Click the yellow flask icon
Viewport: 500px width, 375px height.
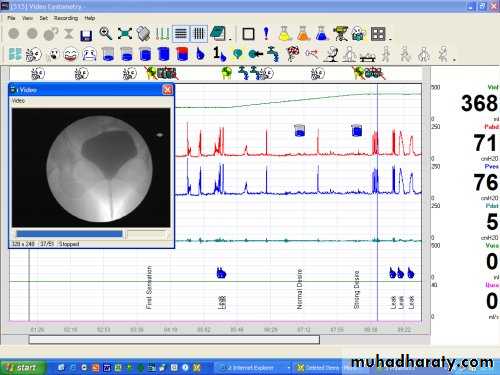click(285, 34)
